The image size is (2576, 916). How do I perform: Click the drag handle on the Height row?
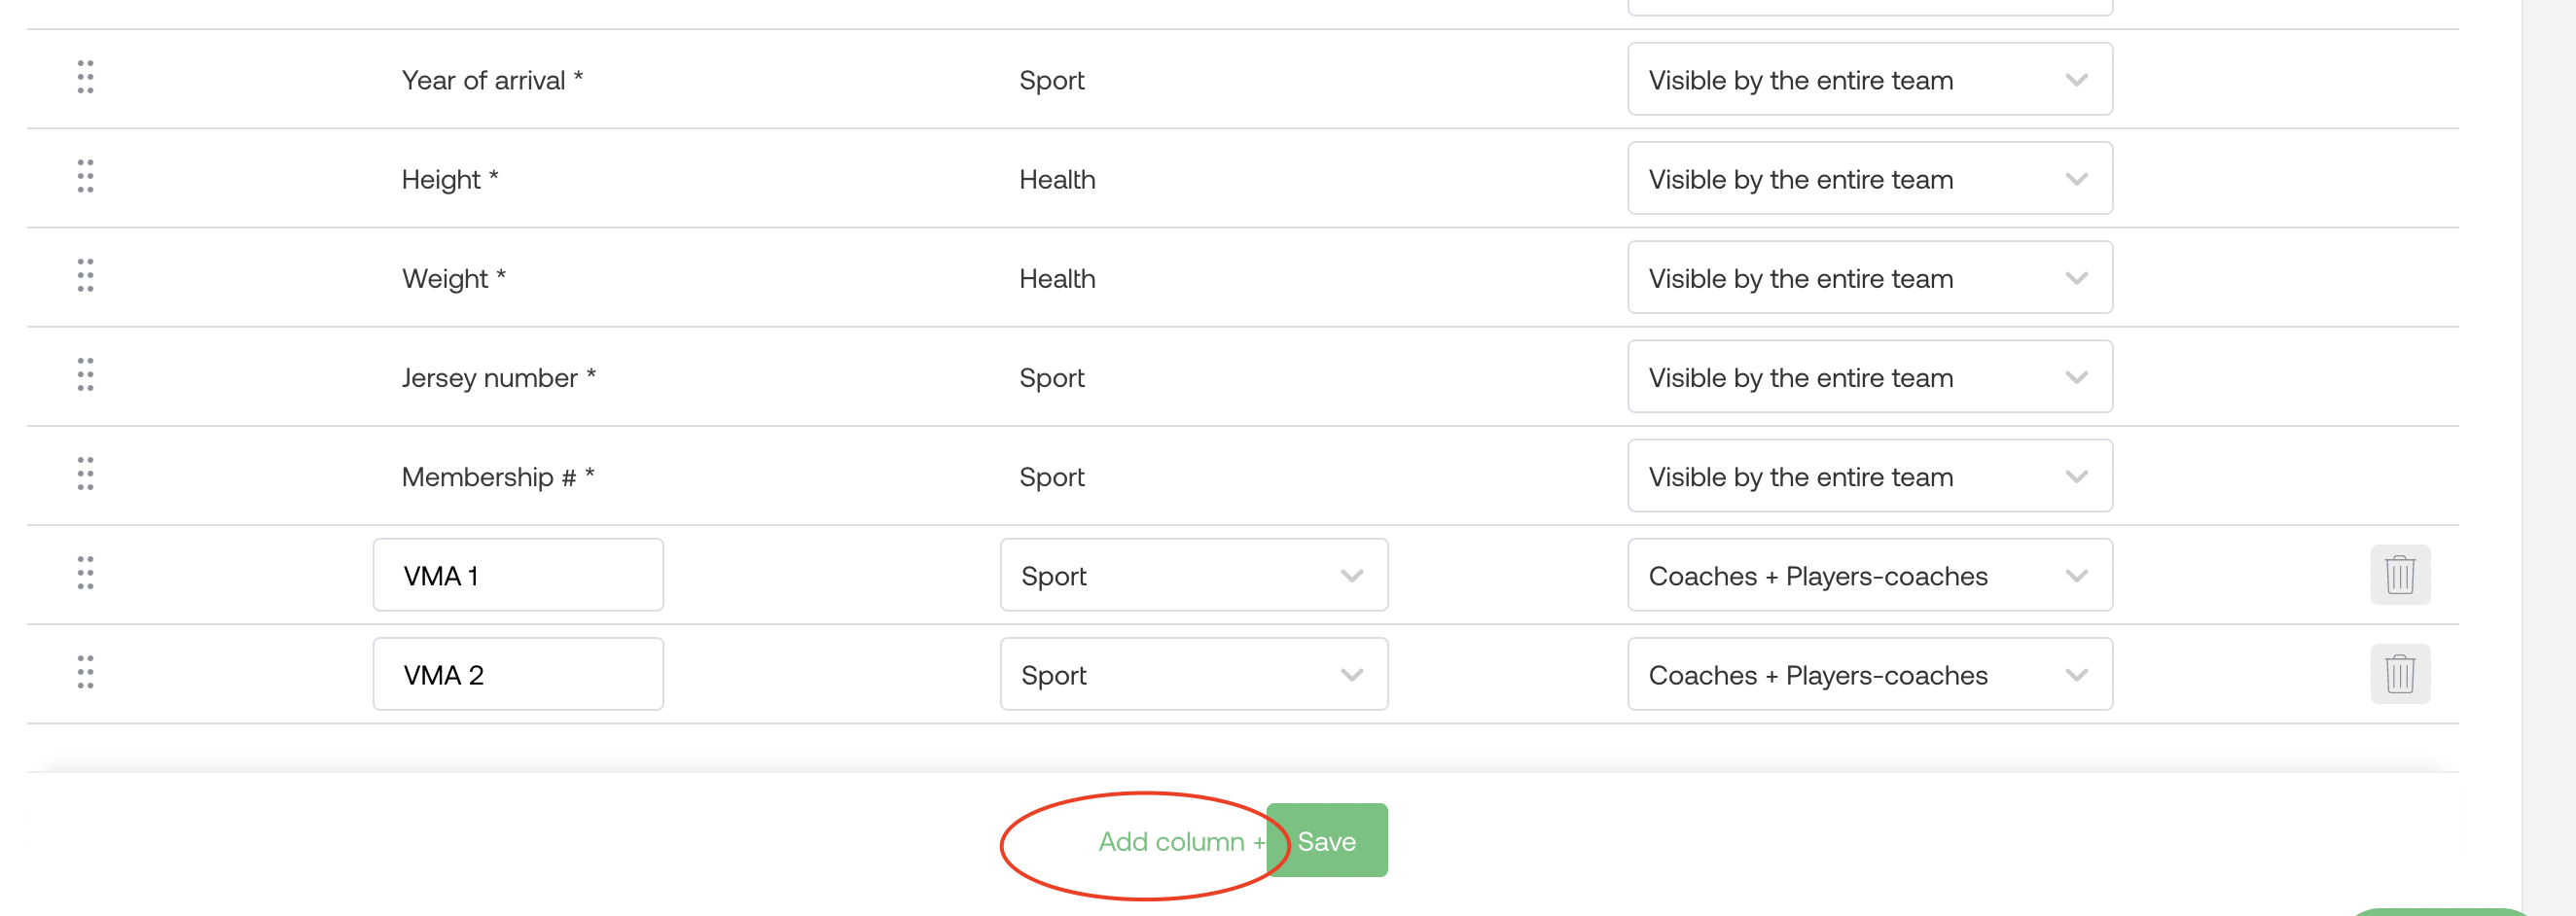pos(85,176)
